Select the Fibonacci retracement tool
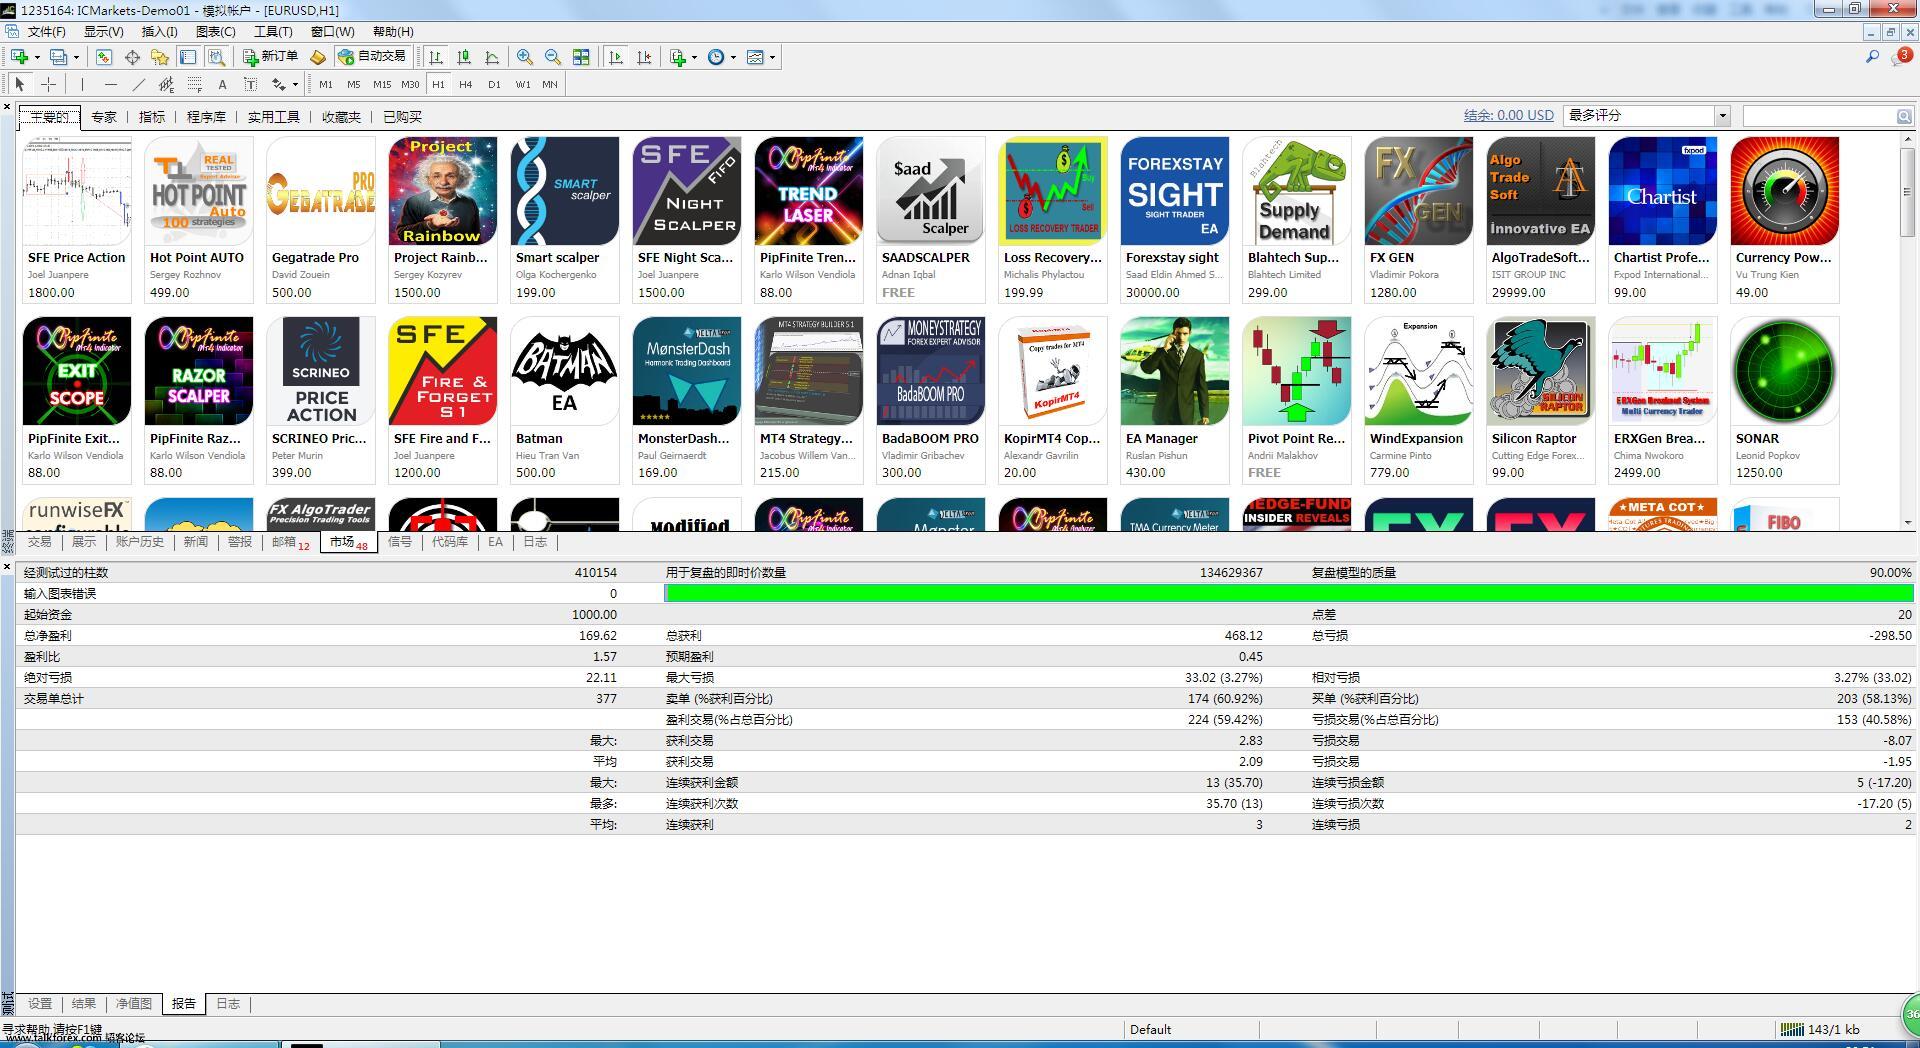The height and width of the screenshot is (1048, 1920). [194, 84]
